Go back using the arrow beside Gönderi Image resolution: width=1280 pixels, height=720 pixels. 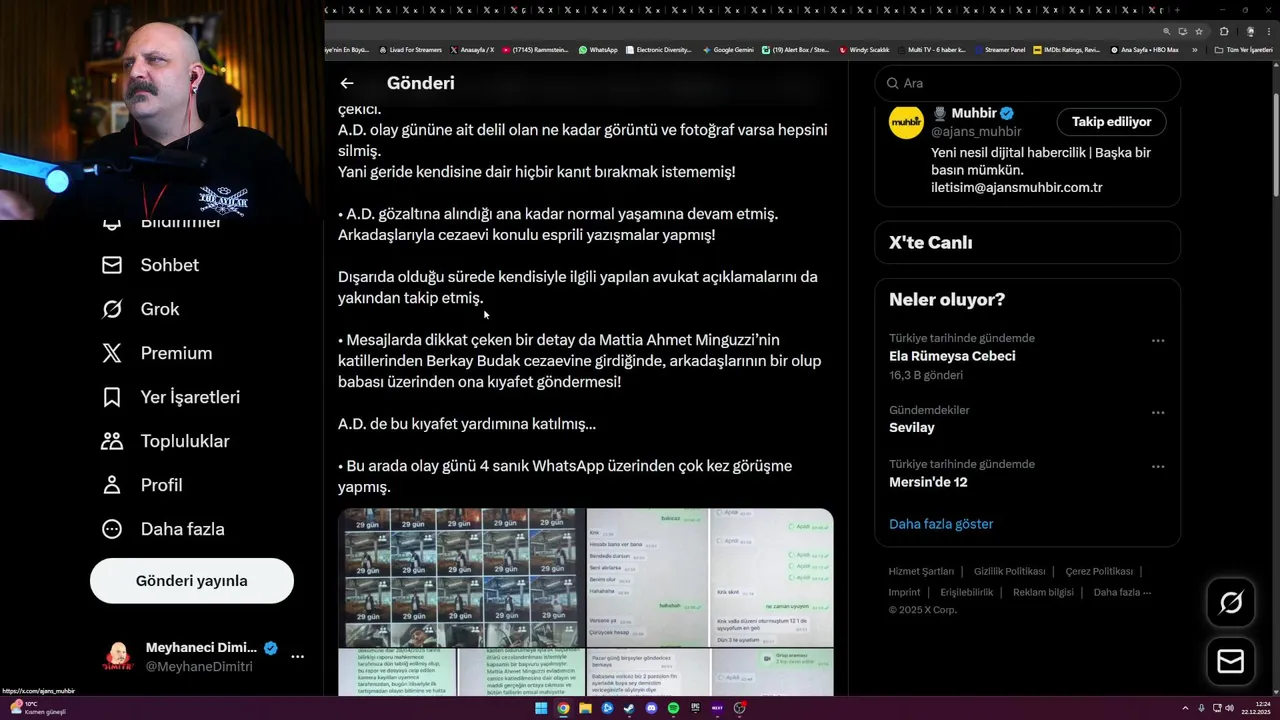(347, 83)
